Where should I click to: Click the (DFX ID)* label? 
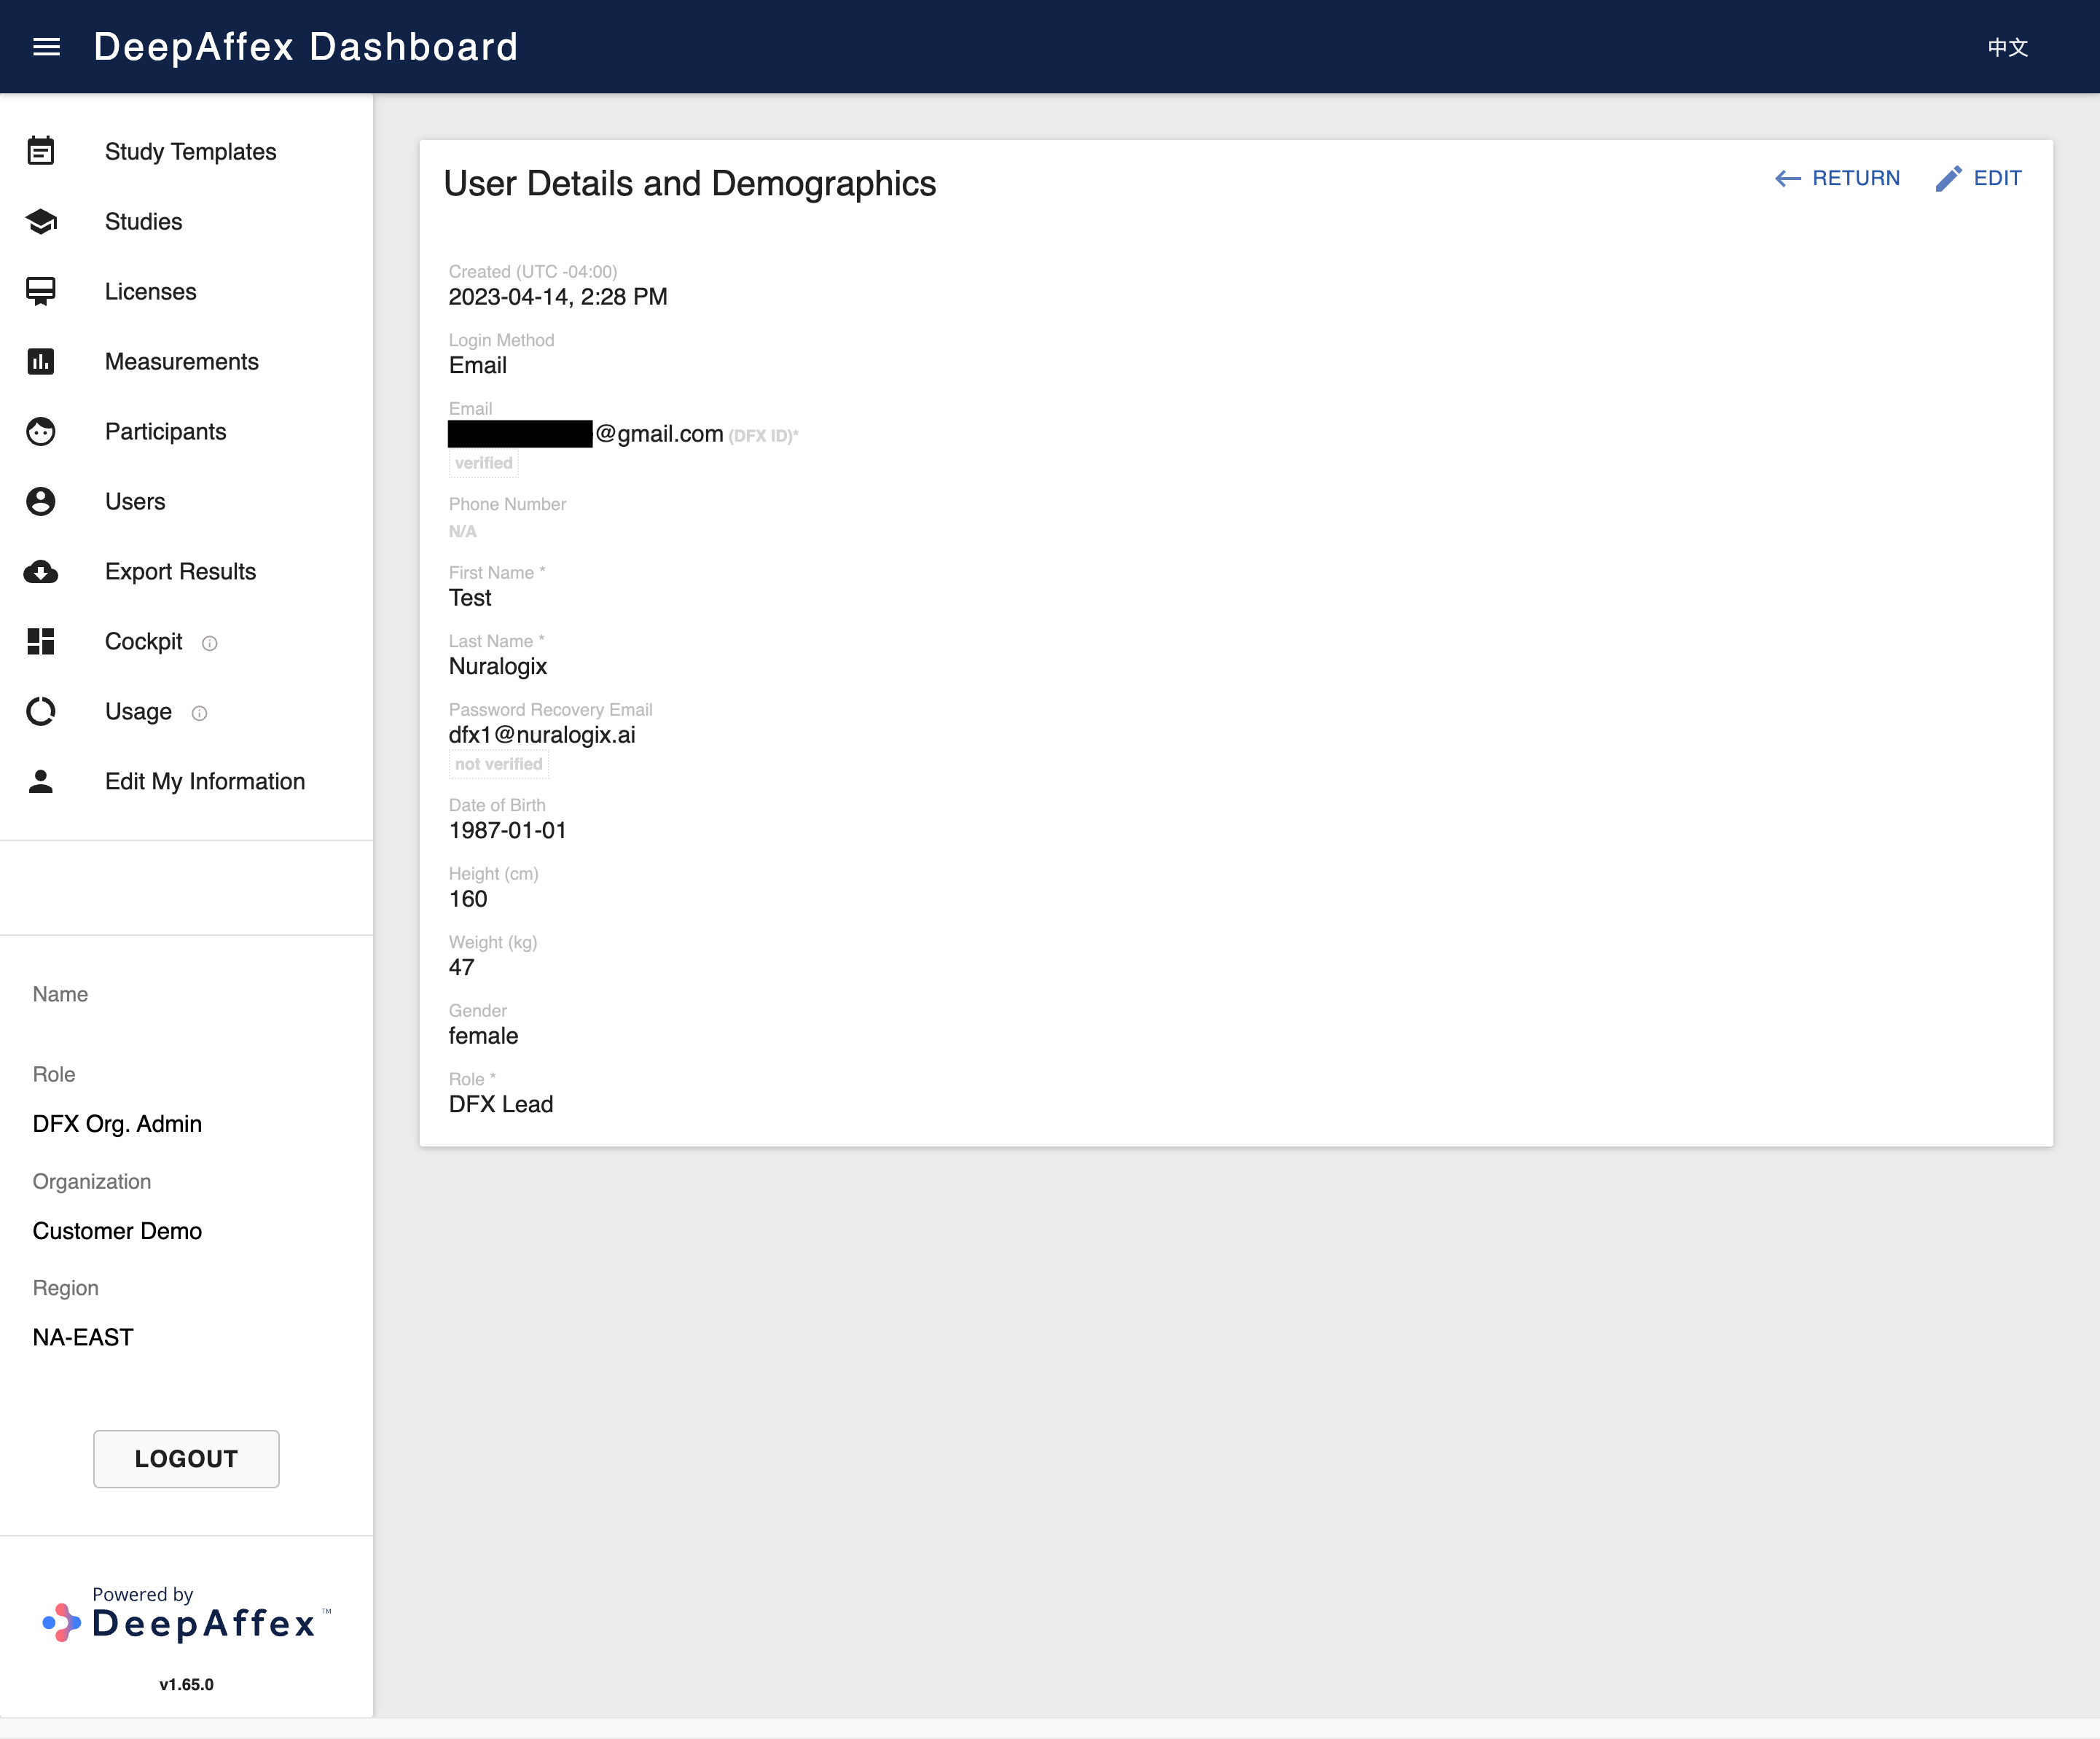pyautogui.click(x=764, y=436)
